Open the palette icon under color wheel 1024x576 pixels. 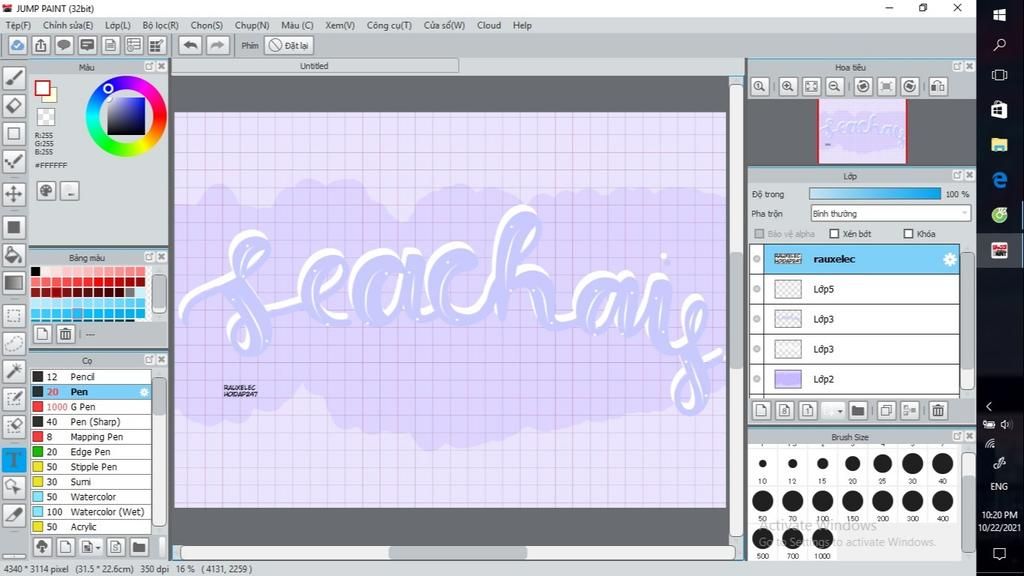[x=46, y=191]
